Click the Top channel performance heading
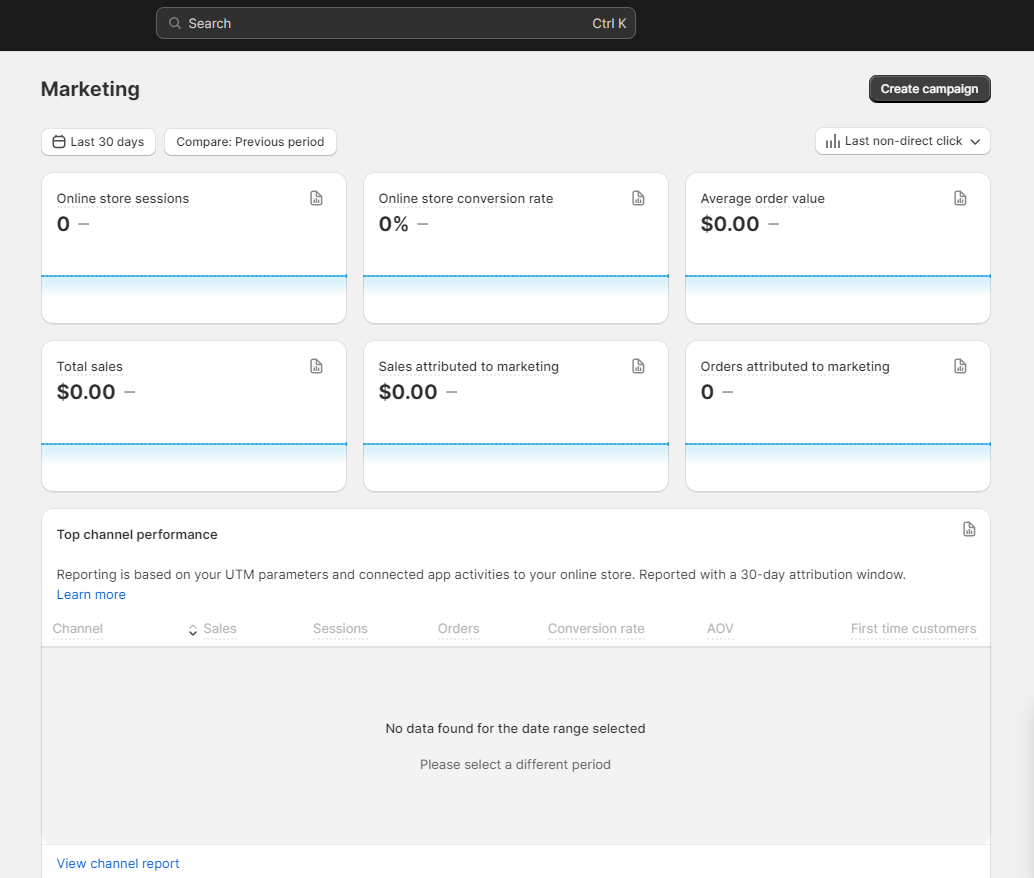 tap(137, 534)
